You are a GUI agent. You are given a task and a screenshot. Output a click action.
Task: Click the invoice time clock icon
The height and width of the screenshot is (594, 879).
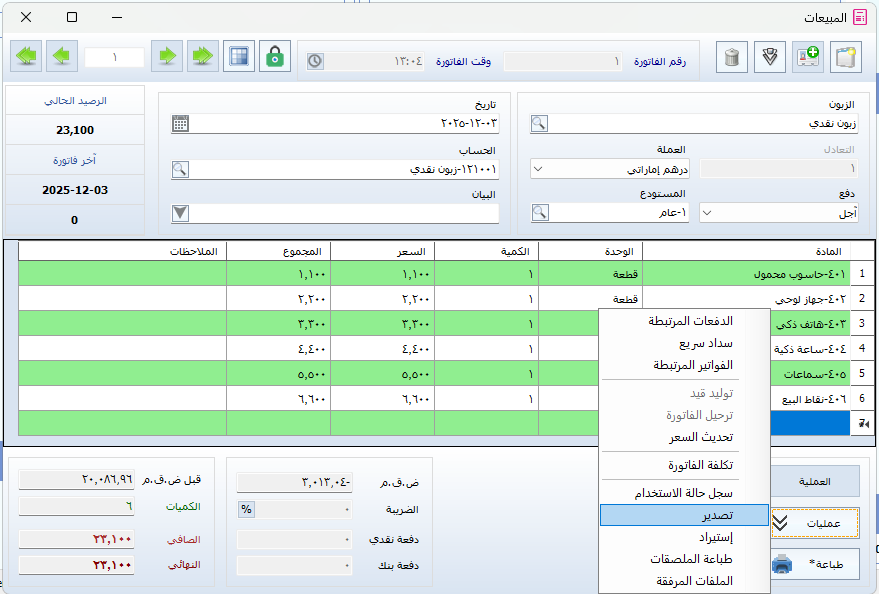(314, 61)
